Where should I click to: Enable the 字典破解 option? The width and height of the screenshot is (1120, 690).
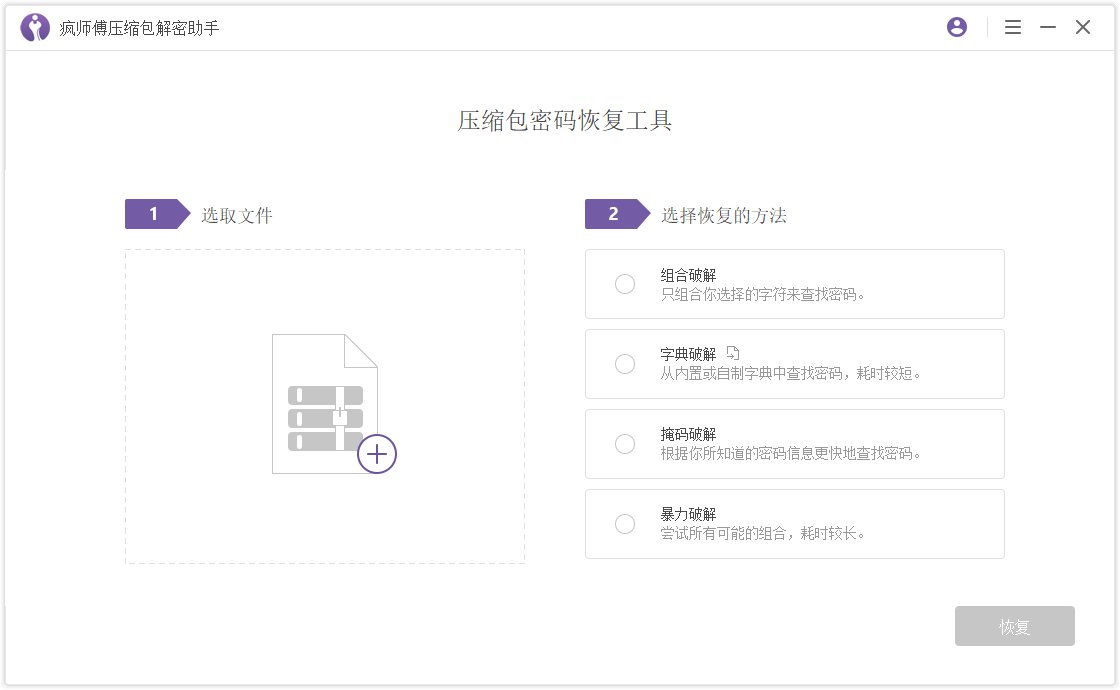coord(625,364)
